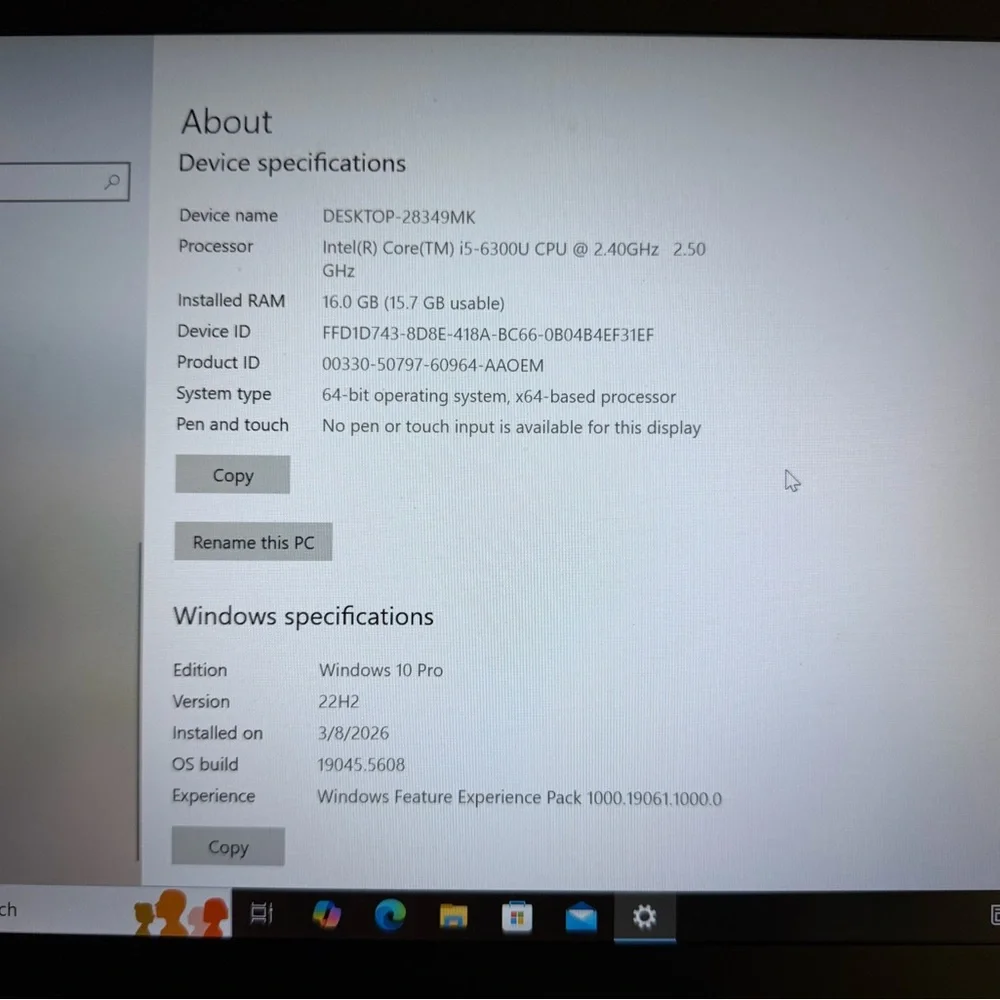Click the Pen and touch label

(232, 425)
